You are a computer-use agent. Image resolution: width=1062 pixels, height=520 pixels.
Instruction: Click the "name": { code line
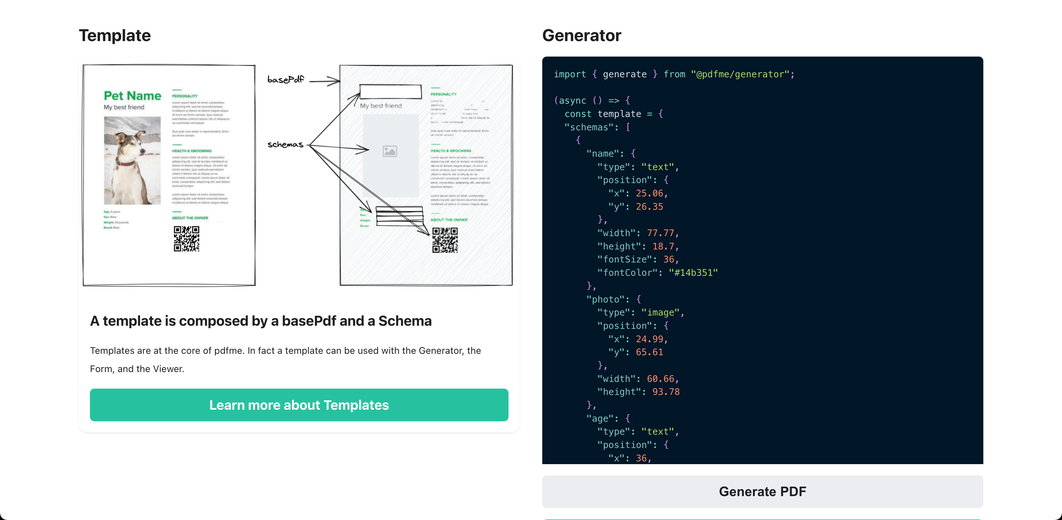click(611, 154)
